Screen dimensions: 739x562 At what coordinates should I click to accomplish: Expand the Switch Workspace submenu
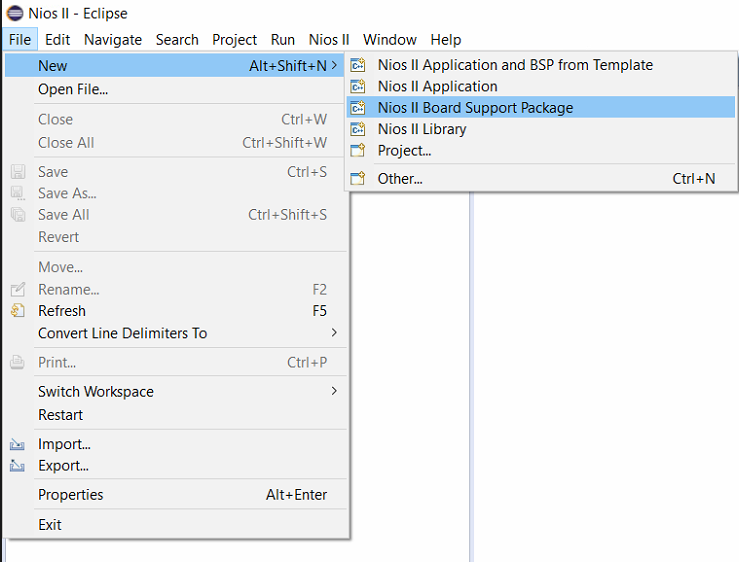click(x=334, y=392)
